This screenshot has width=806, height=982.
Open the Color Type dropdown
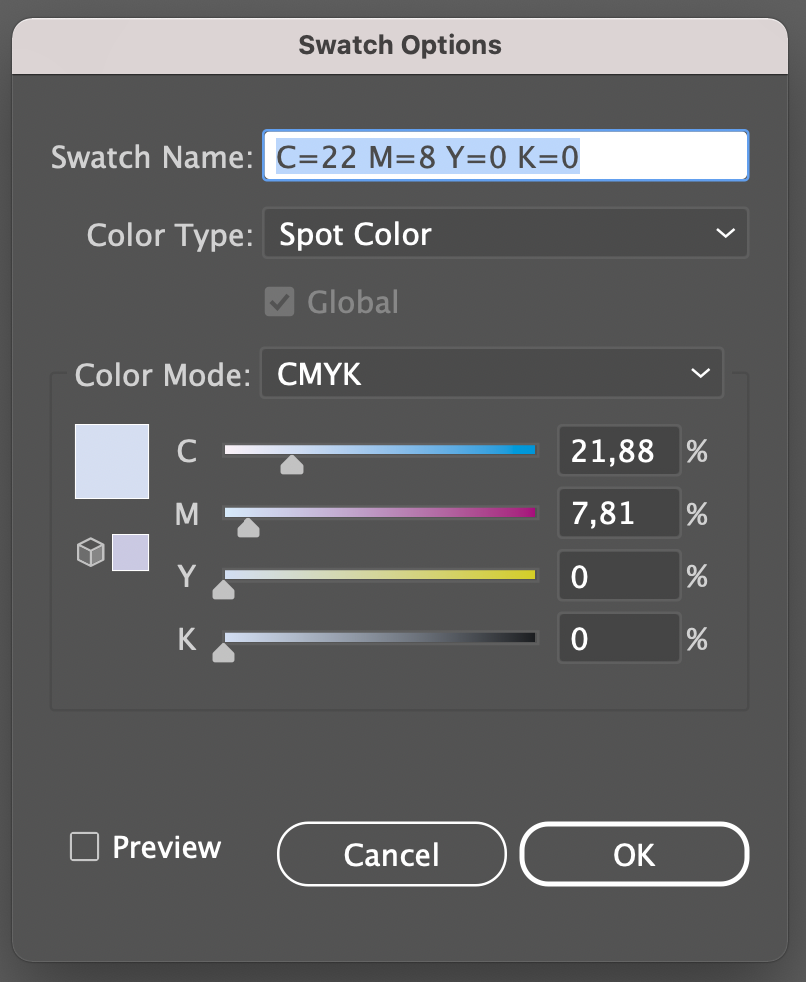point(505,234)
